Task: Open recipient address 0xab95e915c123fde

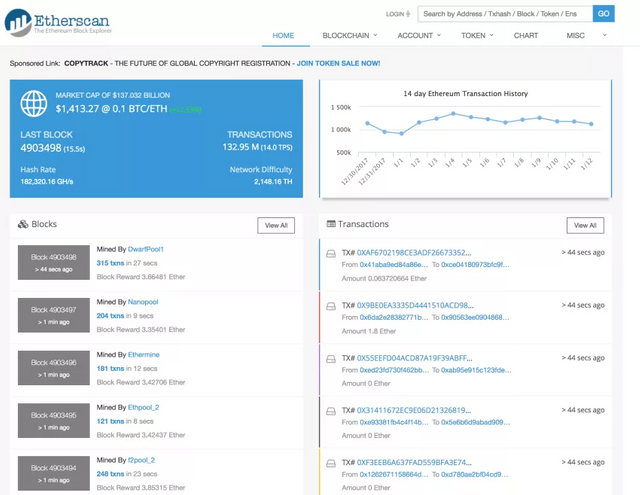Action: coord(476,370)
